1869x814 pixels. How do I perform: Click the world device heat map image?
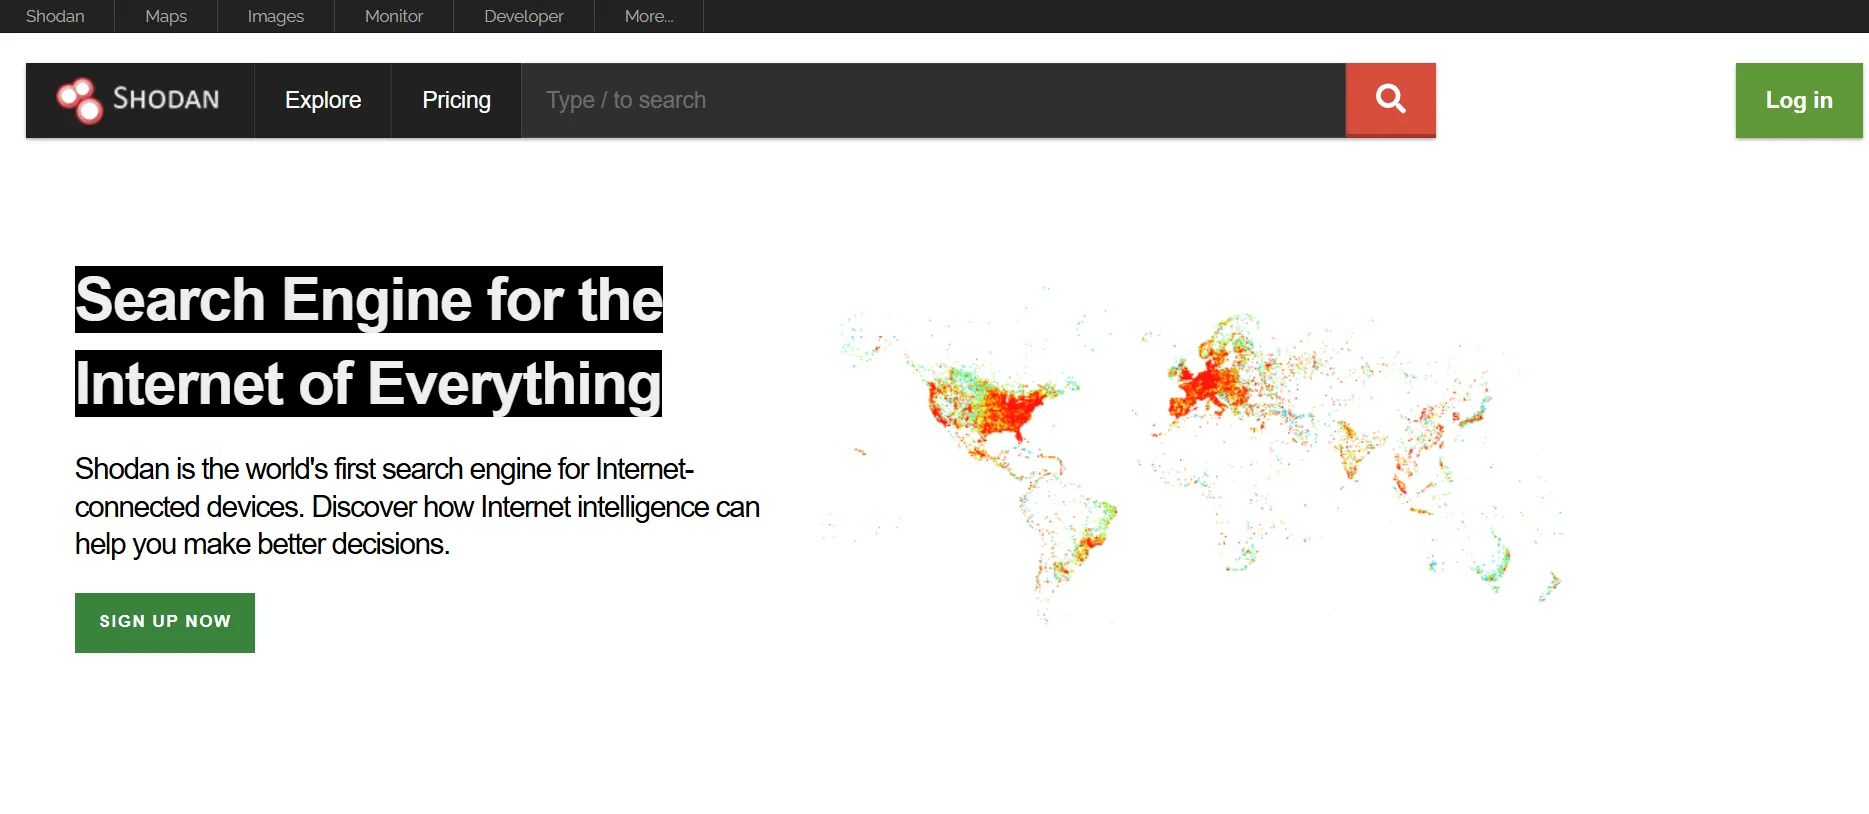(1190, 455)
